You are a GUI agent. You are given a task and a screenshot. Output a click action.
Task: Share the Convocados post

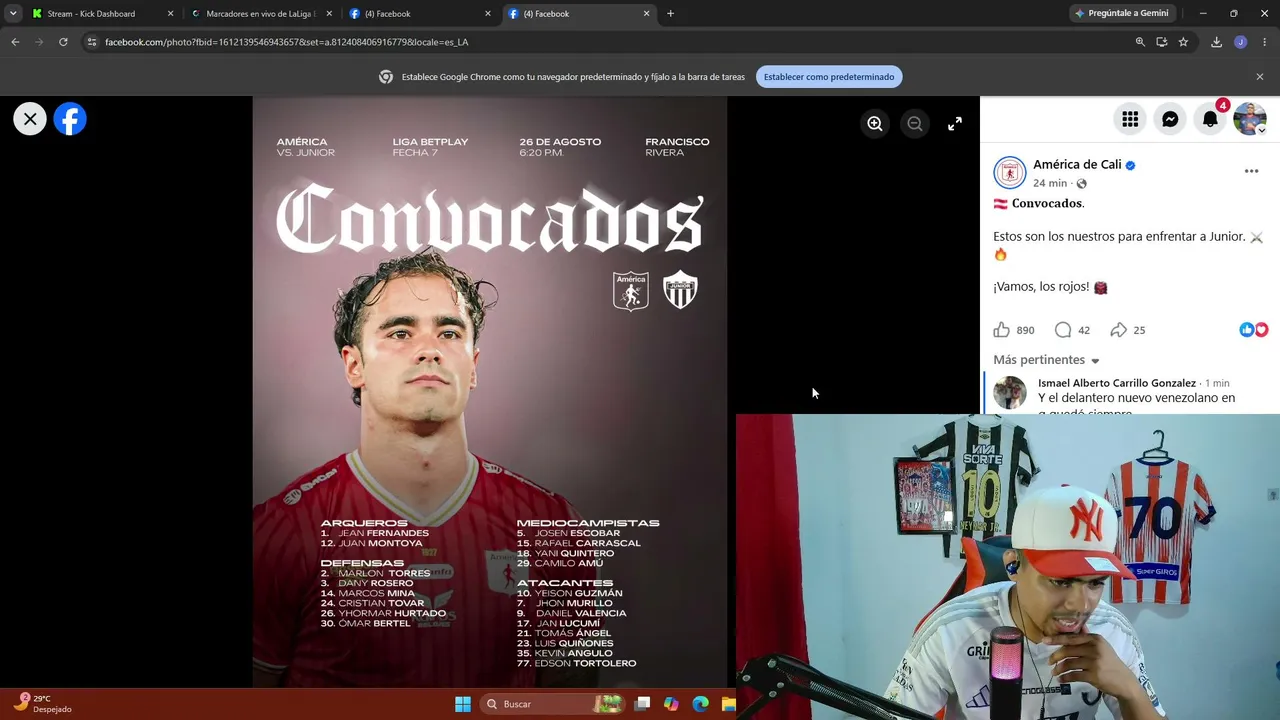(1119, 330)
